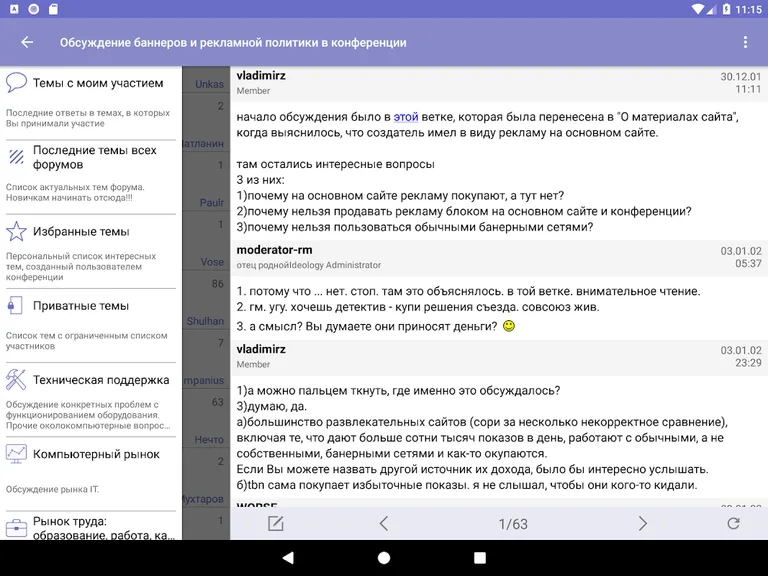768x576 pixels.
Task: Click 'Обсуждение рынка IT.' description text
Action: 52,489
